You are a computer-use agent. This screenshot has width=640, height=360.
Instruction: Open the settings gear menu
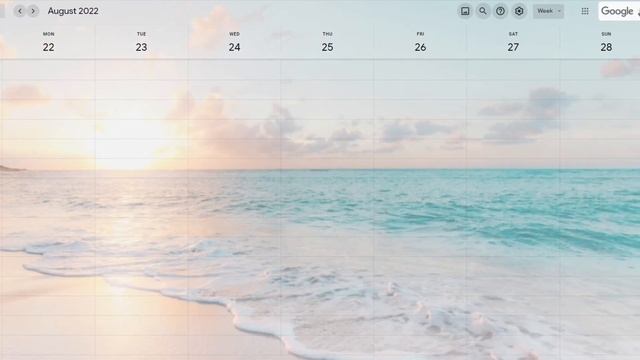[x=519, y=11]
